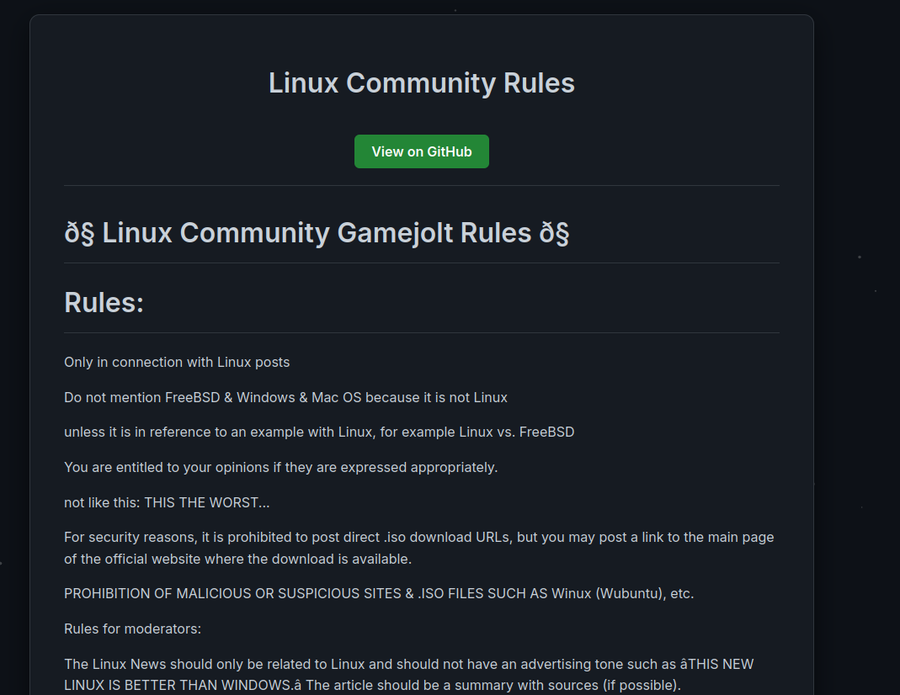Click the 'Rules for moderators:' line
The width and height of the screenshot is (900, 695).
point(133,629)
